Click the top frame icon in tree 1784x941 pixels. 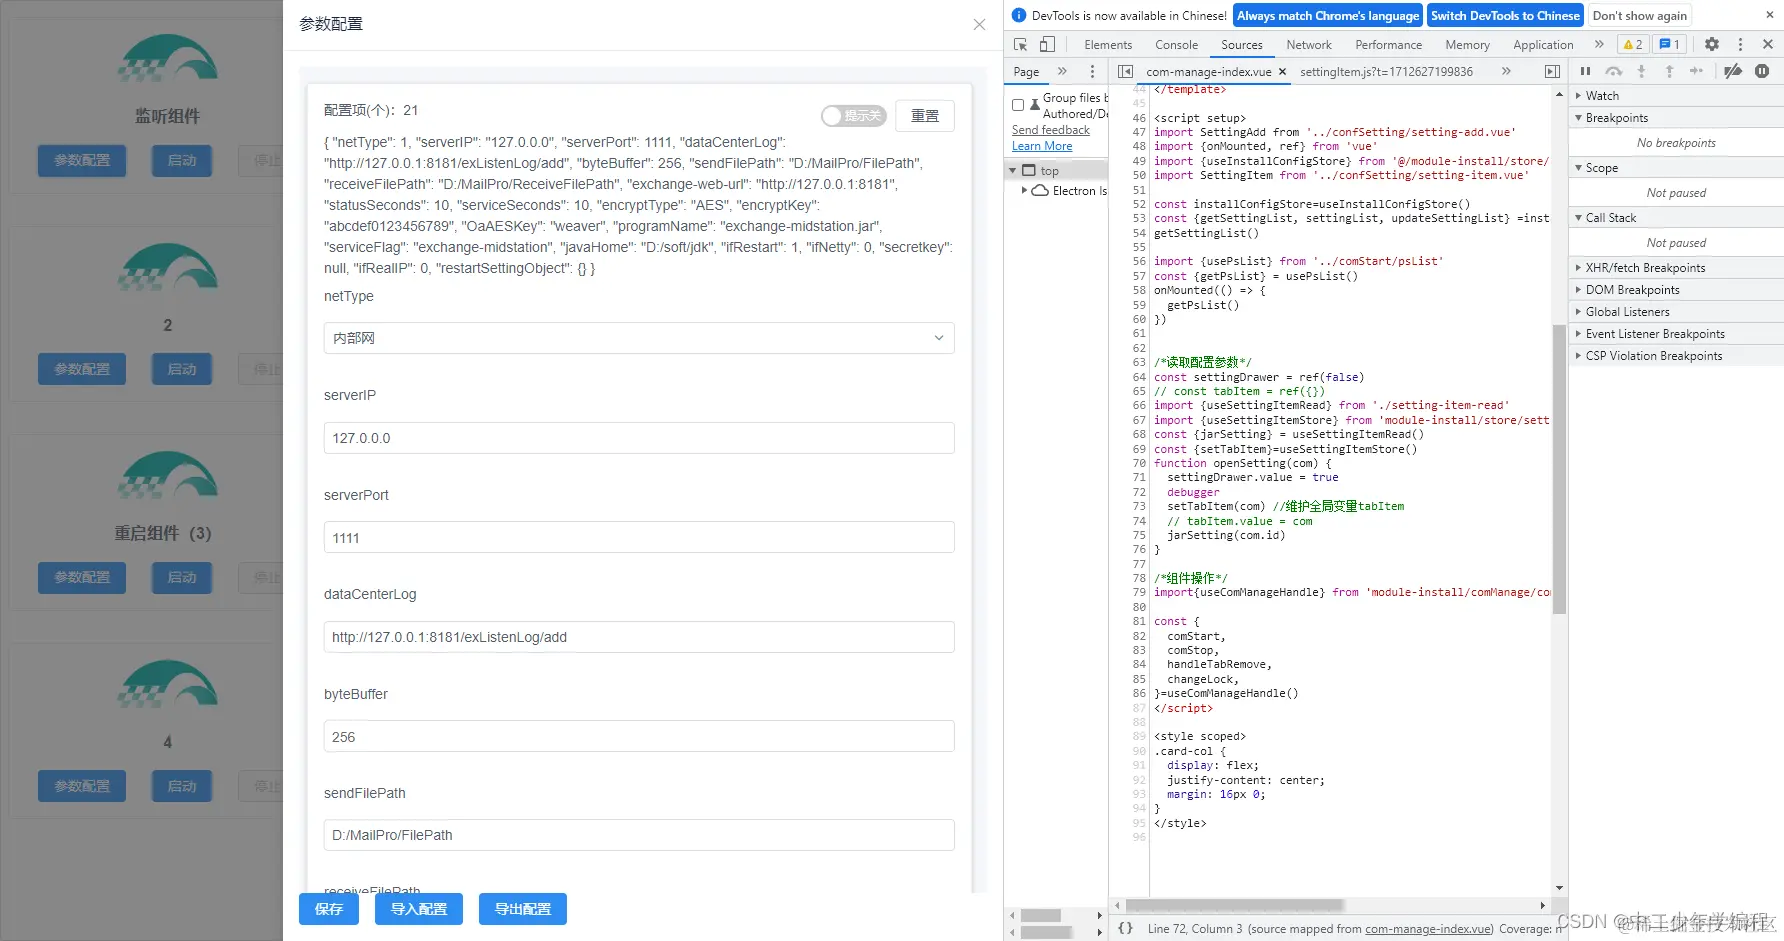point(1029,171)
